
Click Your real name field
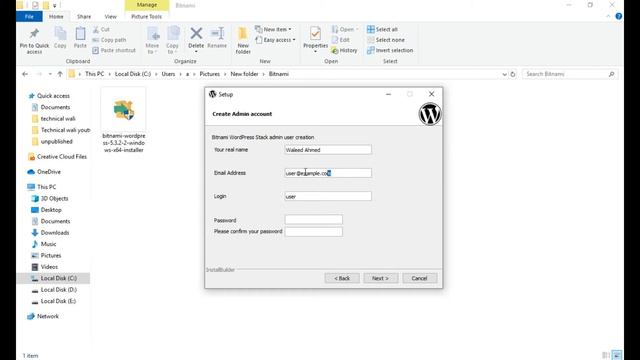coord(328,150)
